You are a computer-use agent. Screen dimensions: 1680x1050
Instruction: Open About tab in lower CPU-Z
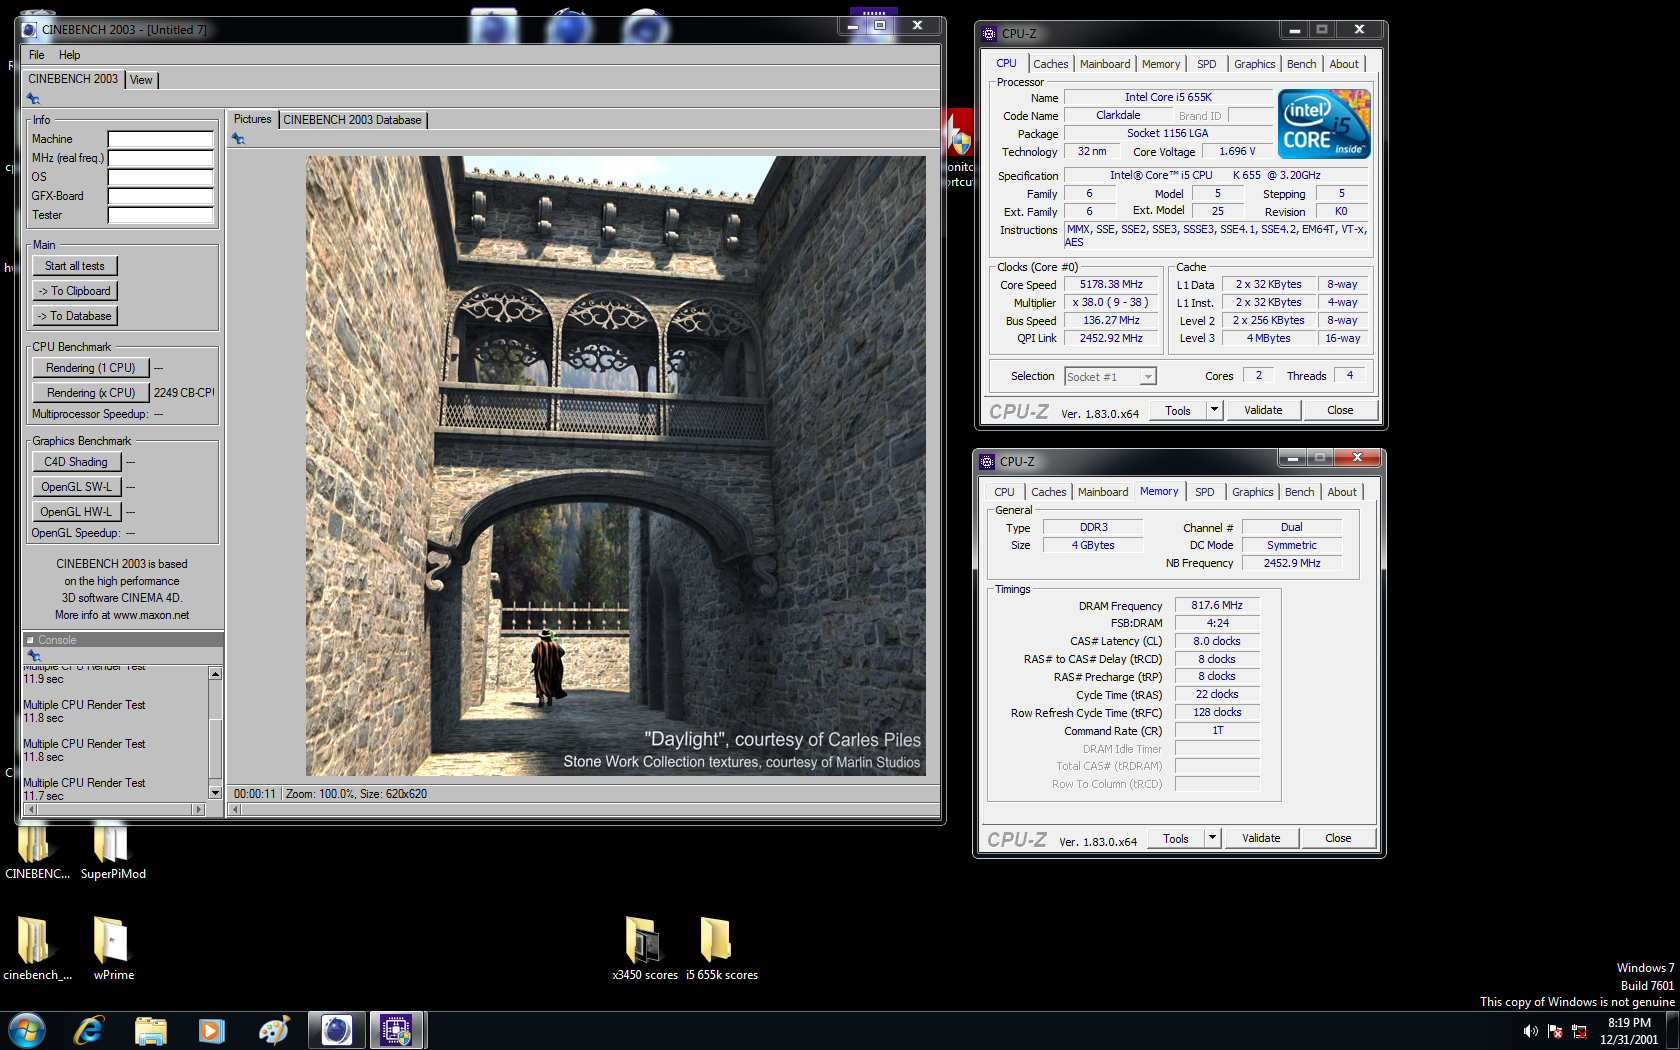(1342, 492)
